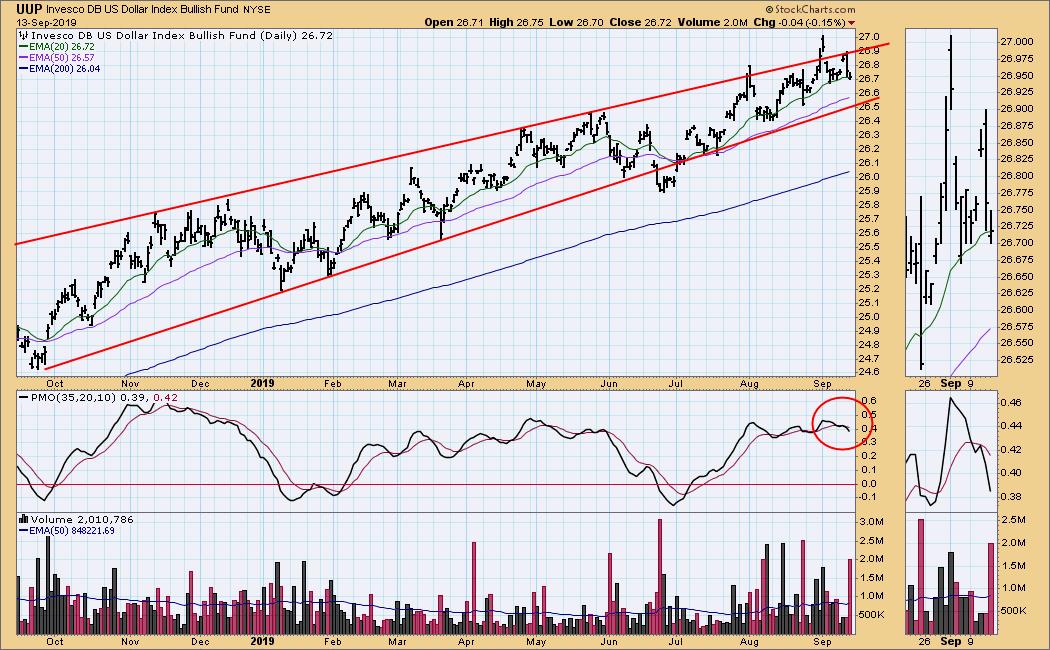Viewport: 1050px width, 650px height.
Task: Click the 24.6 label on the price axis
Action: pos(869,372)
